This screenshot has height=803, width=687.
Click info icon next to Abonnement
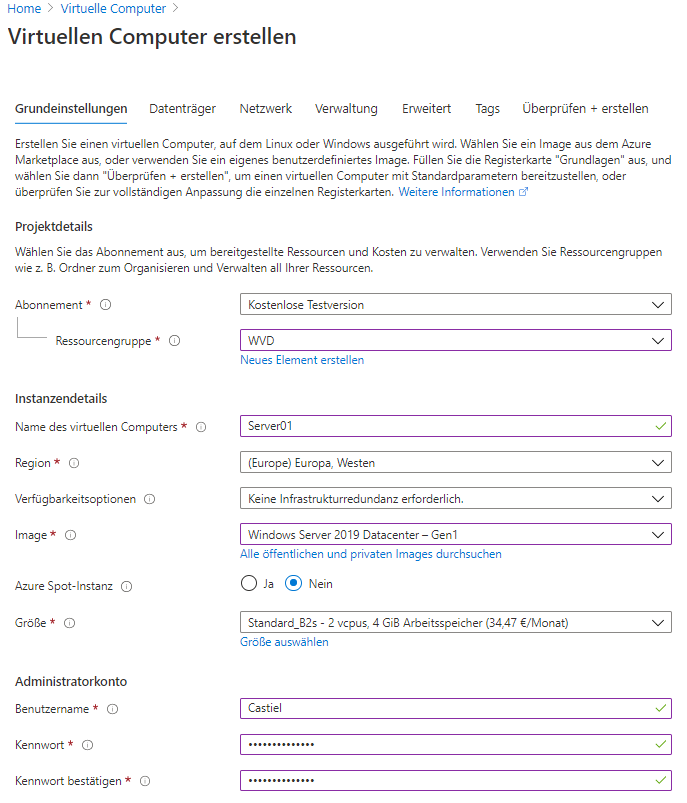pos(105,305)
